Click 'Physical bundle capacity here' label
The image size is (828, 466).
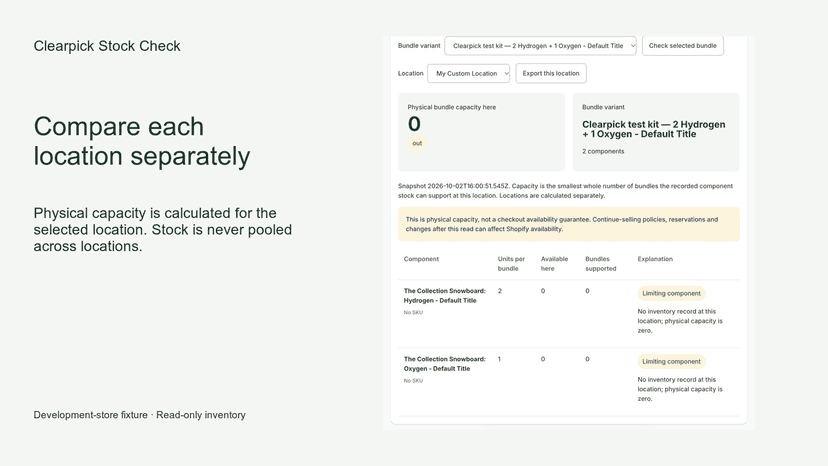point(451,107)
